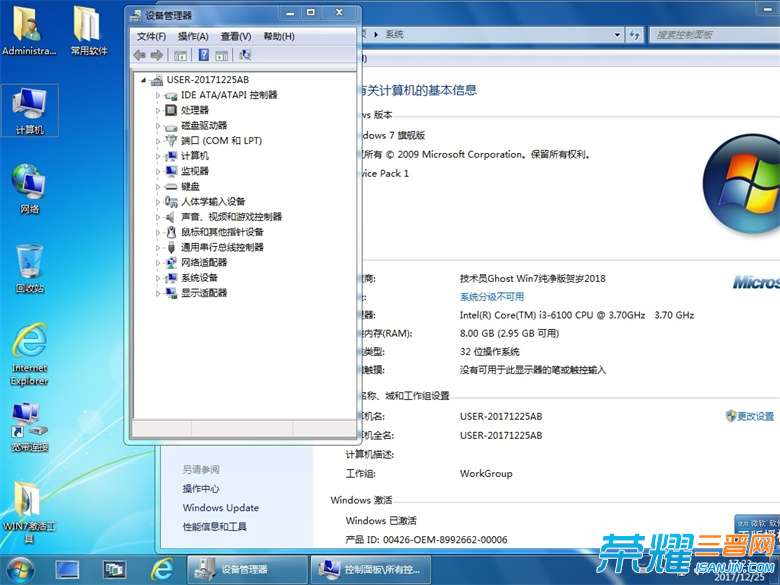Open the 帮助(H) menu

click(x=279, y=36)
